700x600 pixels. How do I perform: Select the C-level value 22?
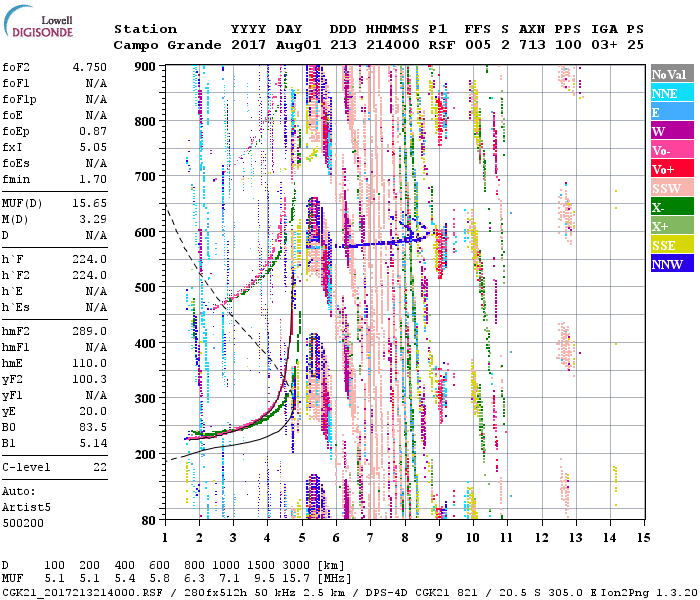(99, 467)
